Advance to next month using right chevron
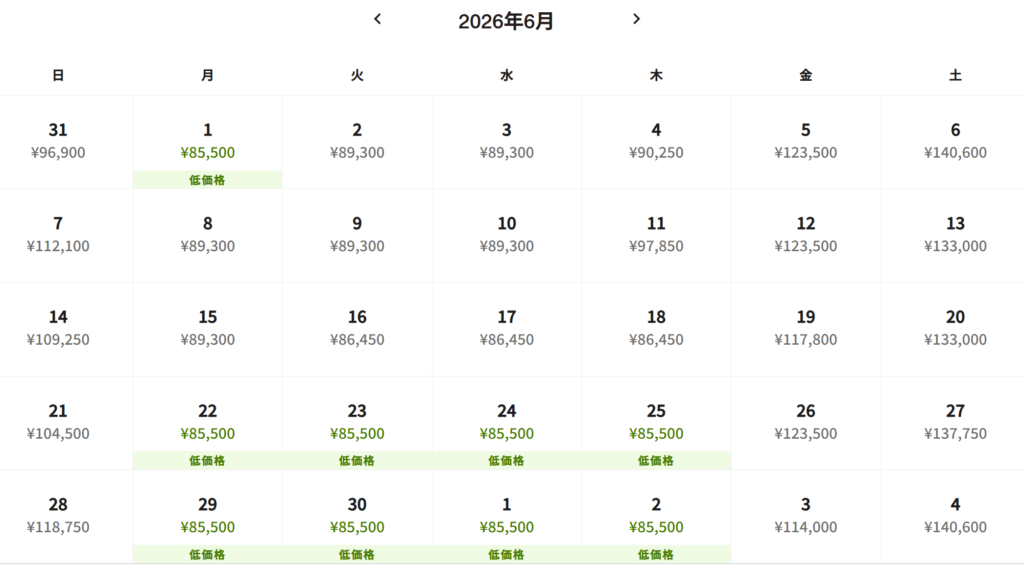This screenshot has height=567, width=1024. (636, 19)
